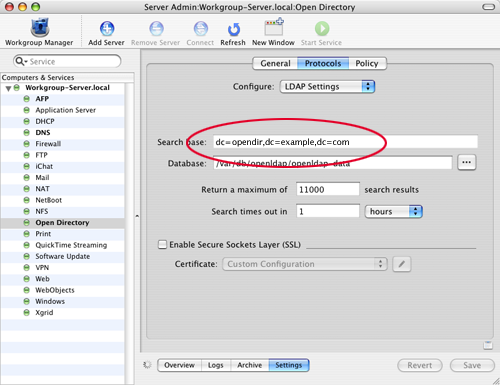The image size is (500, 385).
Task: Click the status icon next to Xgrid
Action: (x=27, y=312)
